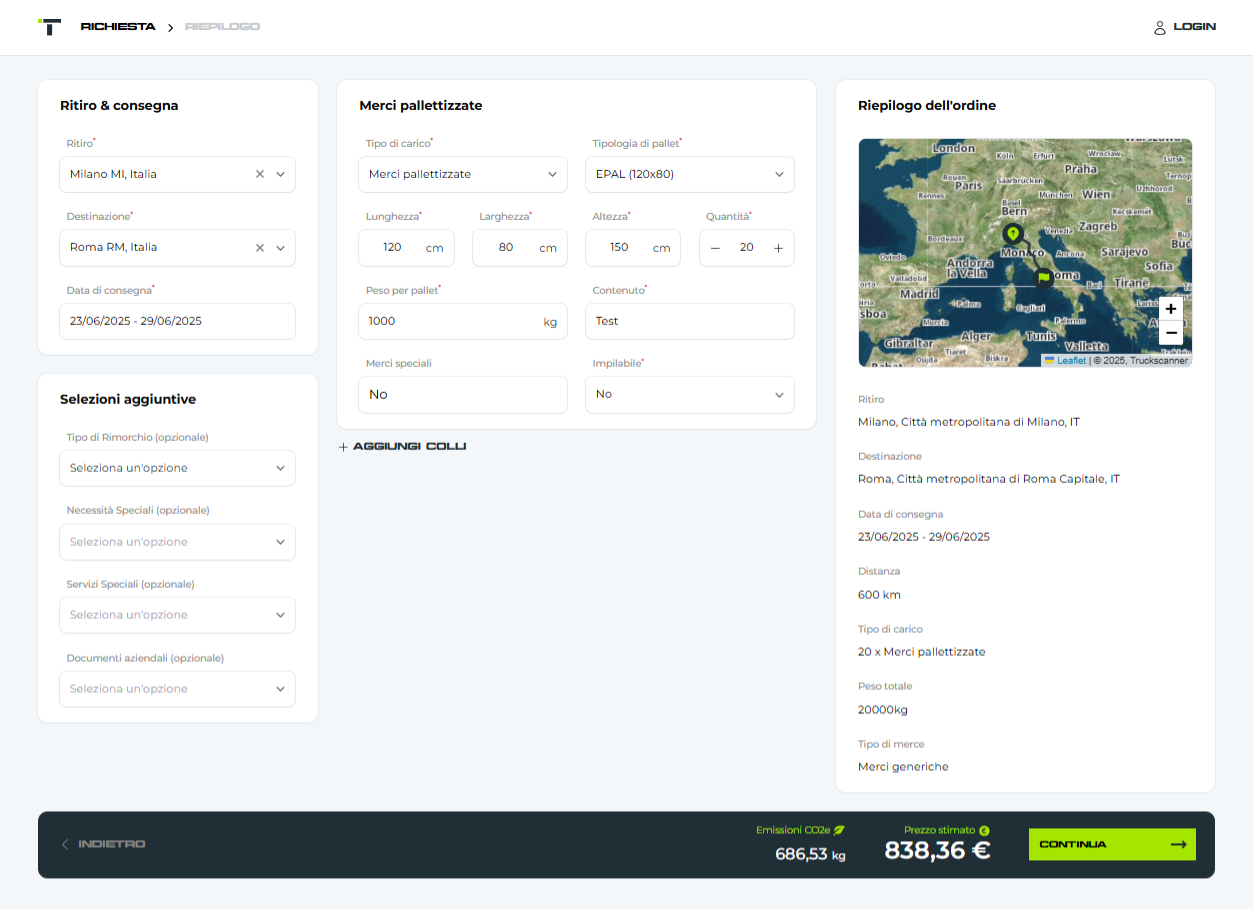Clear the Milano pickup location with X
The width and height of the screenshot is (1253, 909).
(260, 174)
